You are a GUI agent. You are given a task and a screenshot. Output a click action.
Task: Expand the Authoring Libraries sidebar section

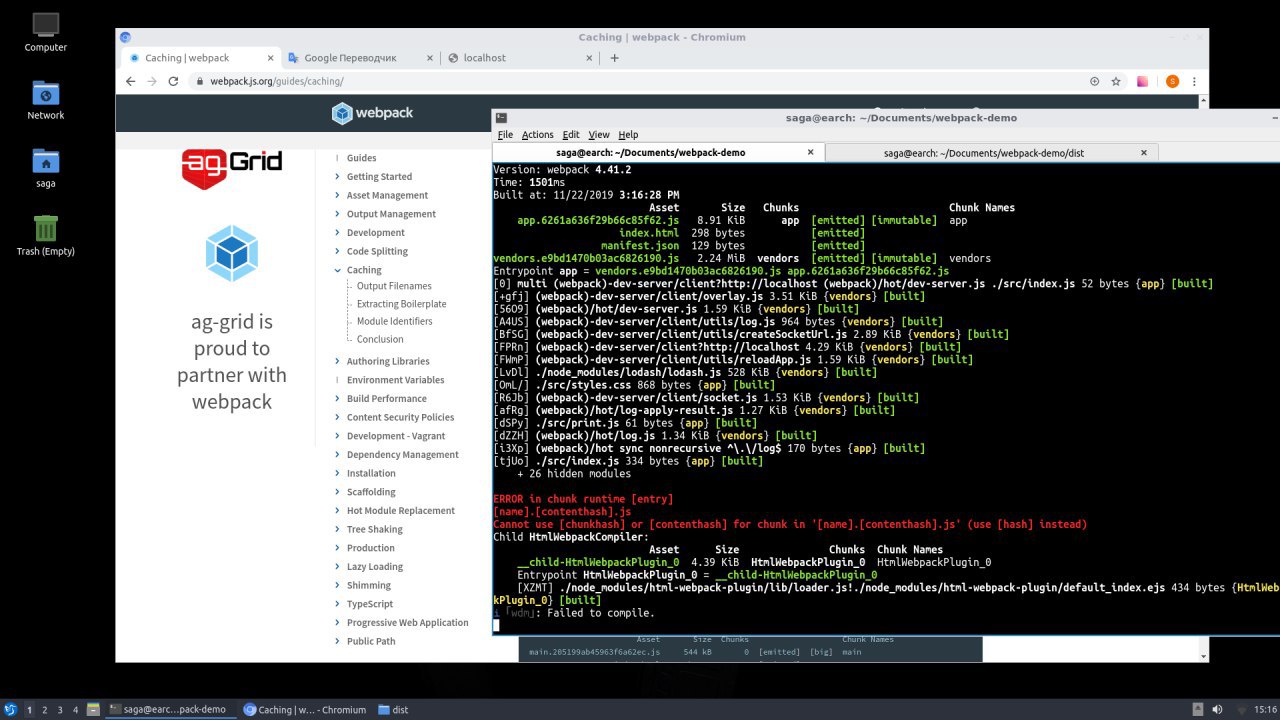338,361
